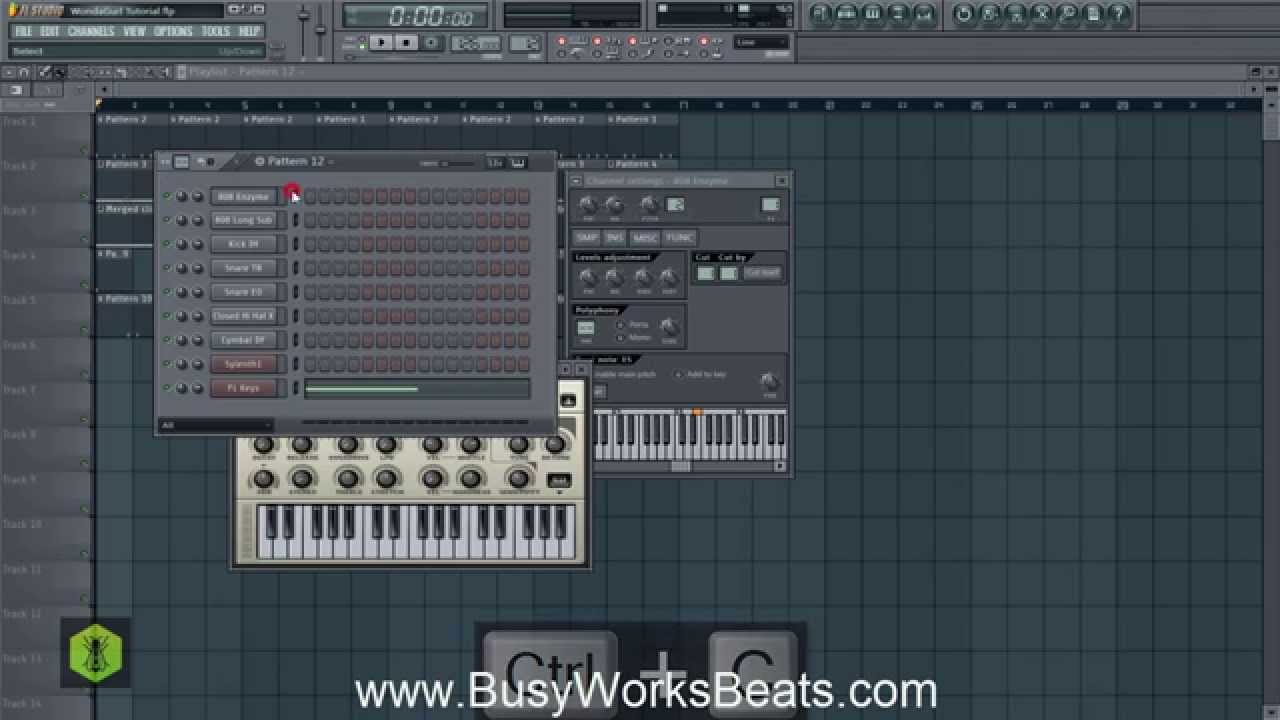Screen dimensions: 1280x720
Task: Click the project info toolbar icon
Action: (x=1094, y=13)
